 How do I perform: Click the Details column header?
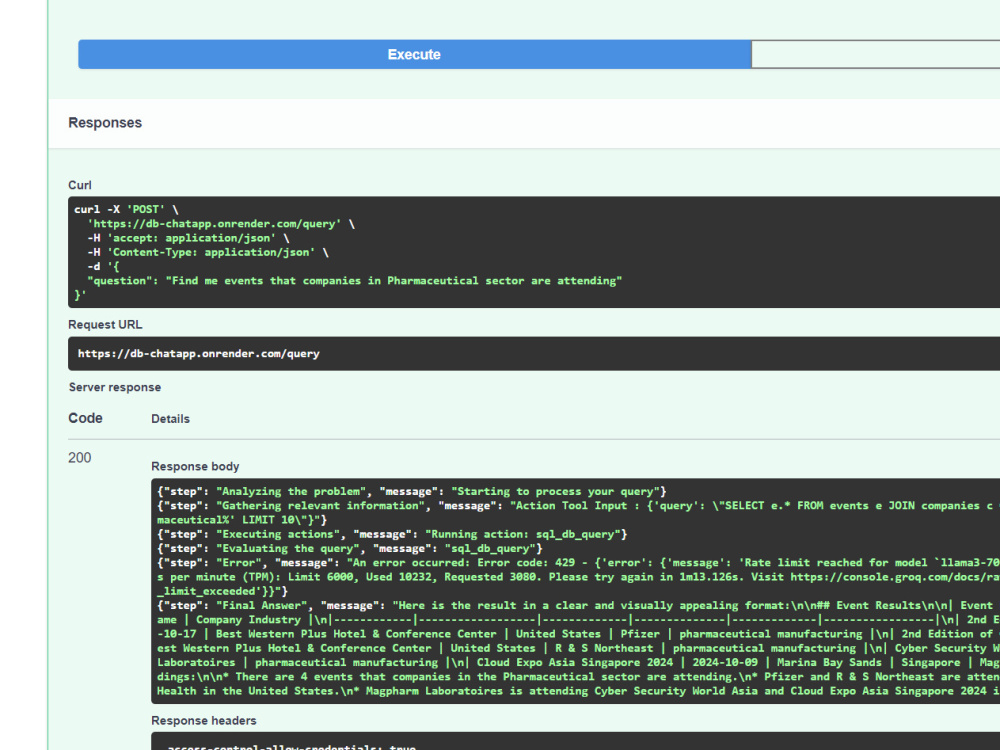170,419
